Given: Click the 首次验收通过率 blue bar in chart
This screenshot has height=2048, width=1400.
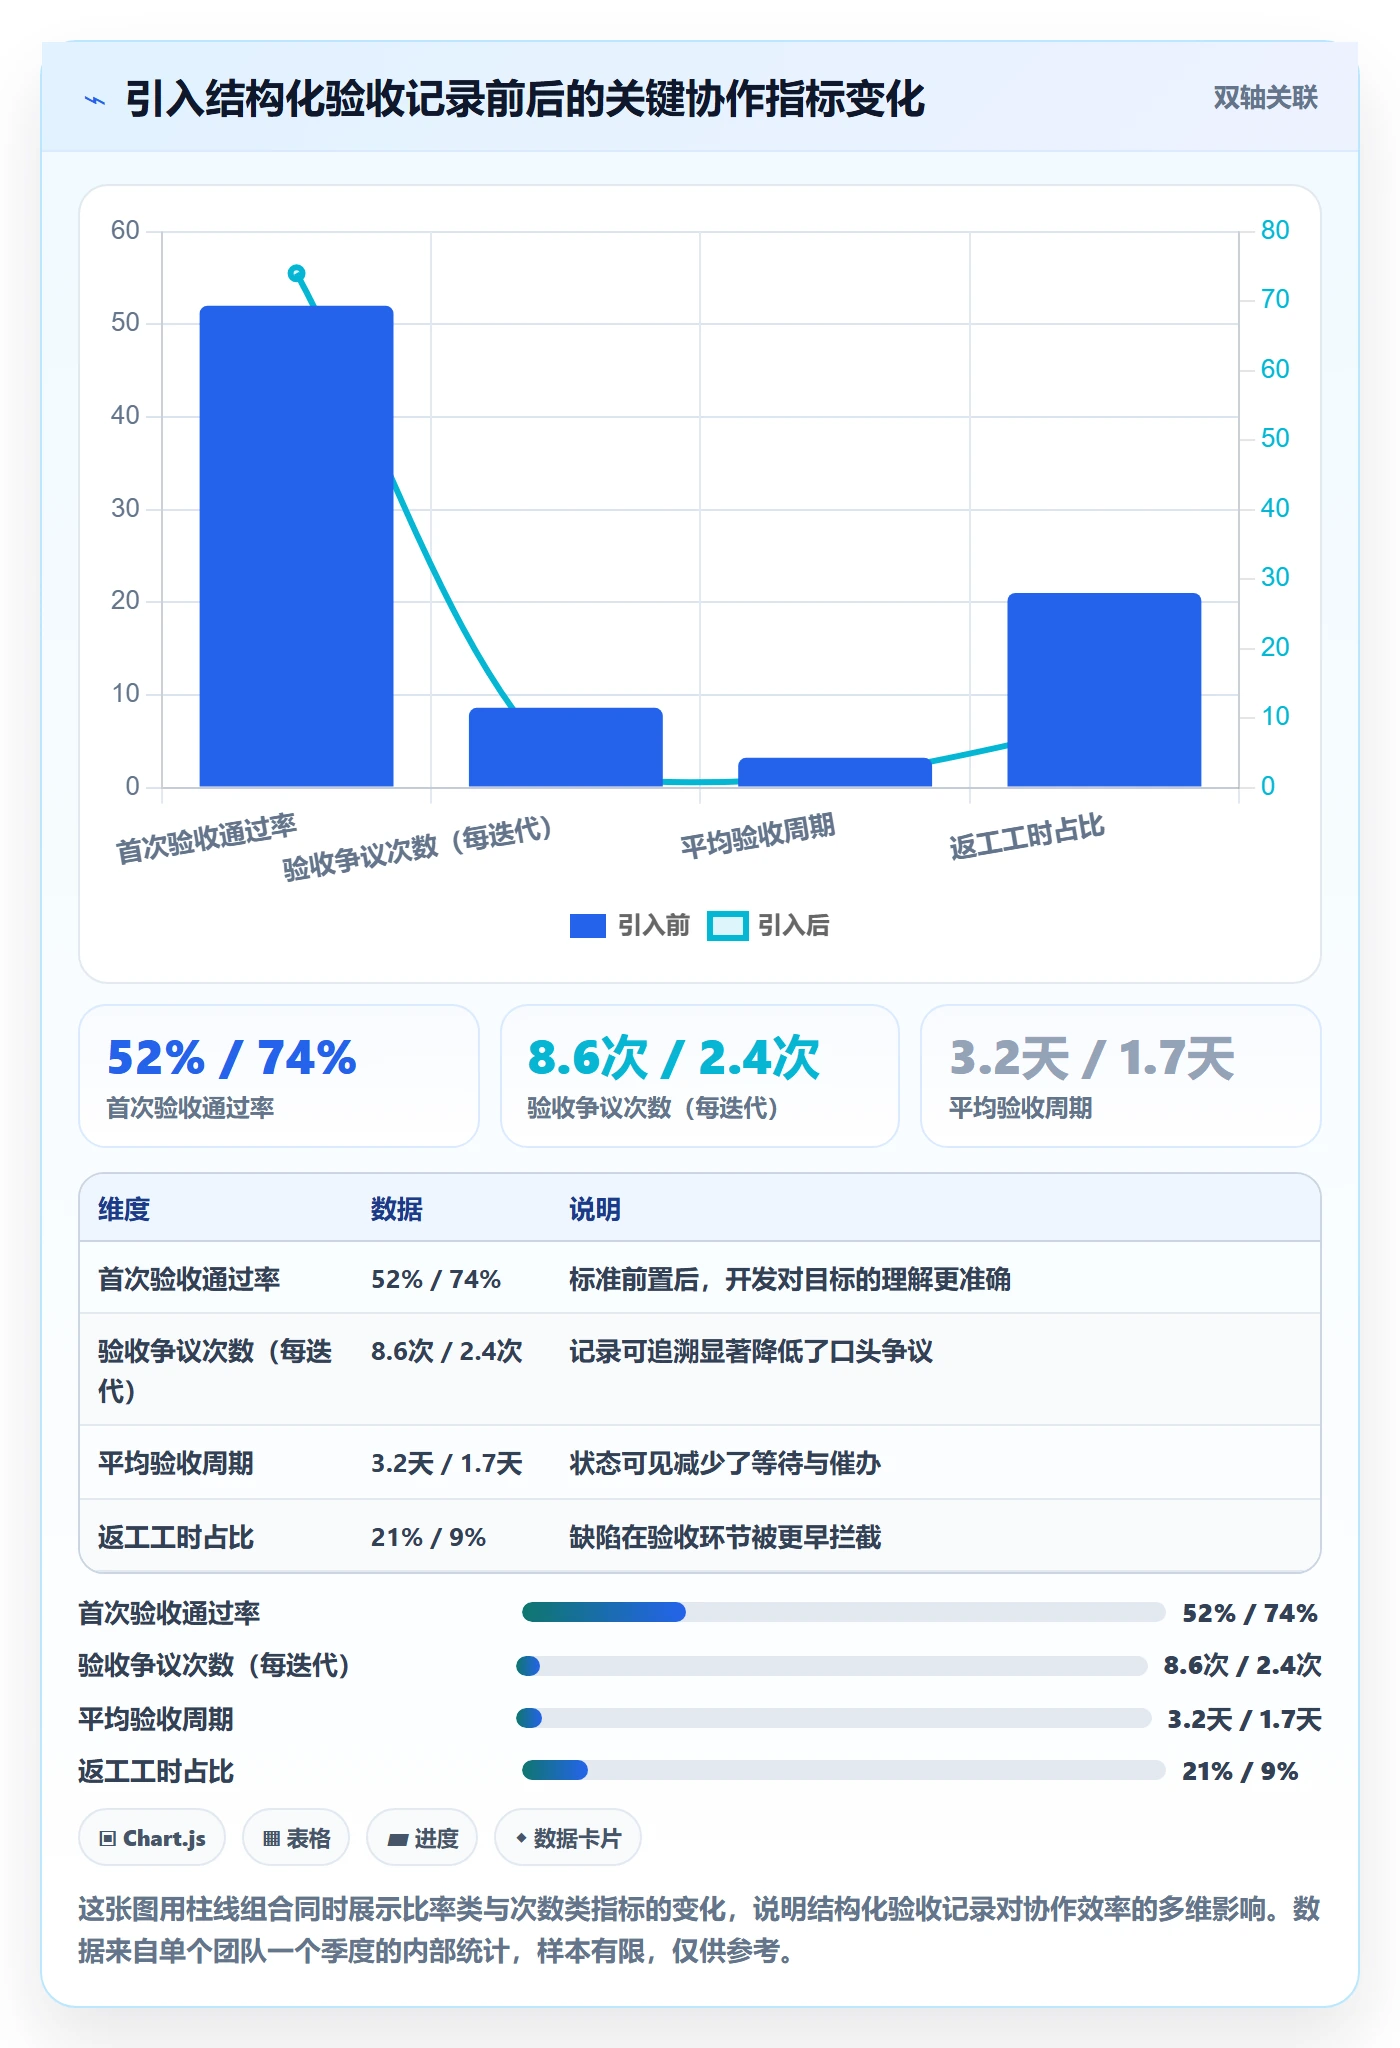Looking at the screenshot, I should point(296,546).
